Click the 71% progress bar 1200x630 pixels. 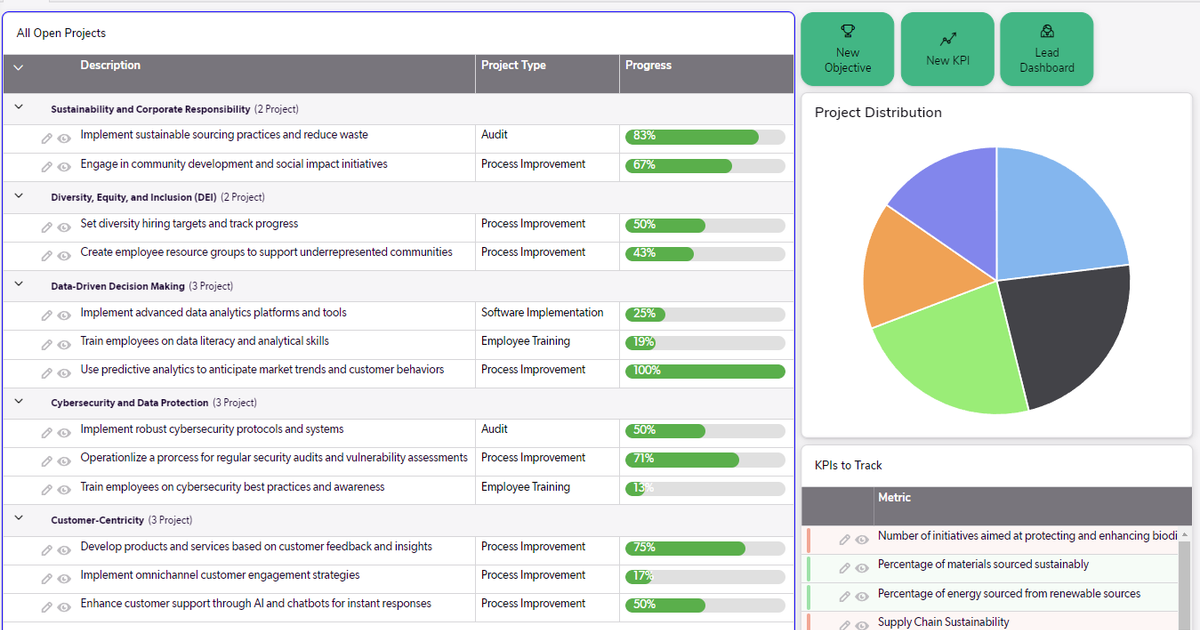tap(705, 459)
